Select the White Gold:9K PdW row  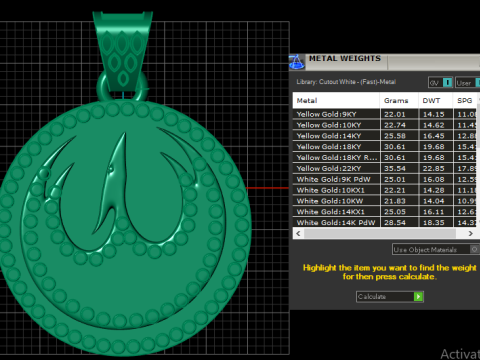386,179
